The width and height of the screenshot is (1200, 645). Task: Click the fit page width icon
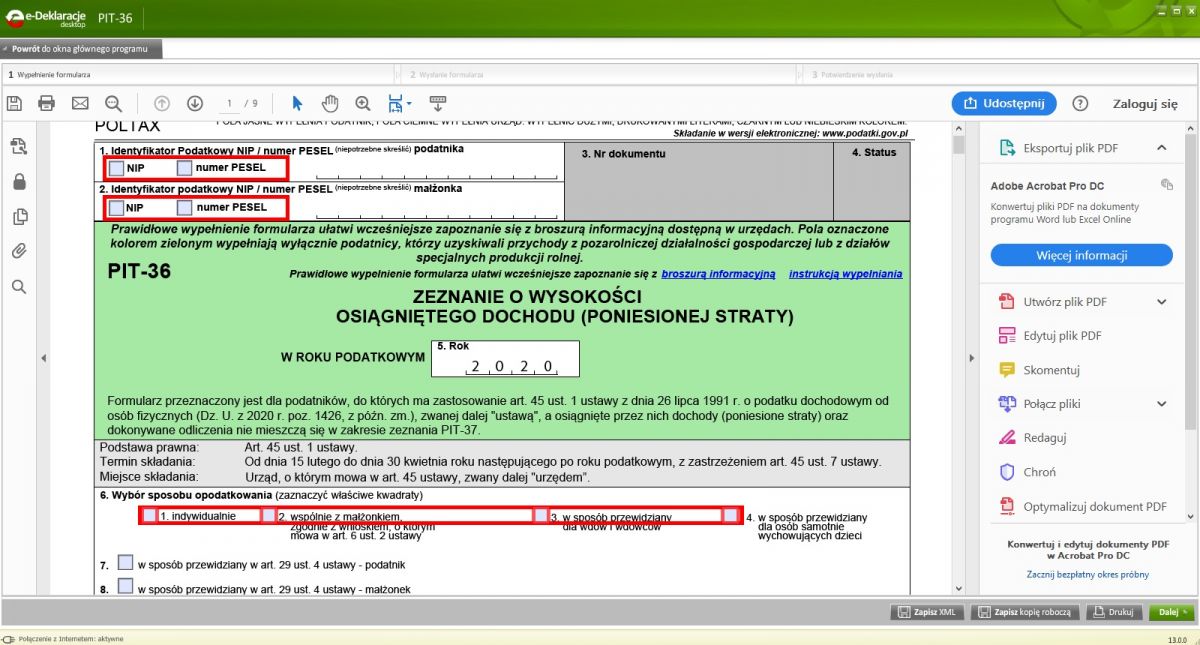[394, 103]
